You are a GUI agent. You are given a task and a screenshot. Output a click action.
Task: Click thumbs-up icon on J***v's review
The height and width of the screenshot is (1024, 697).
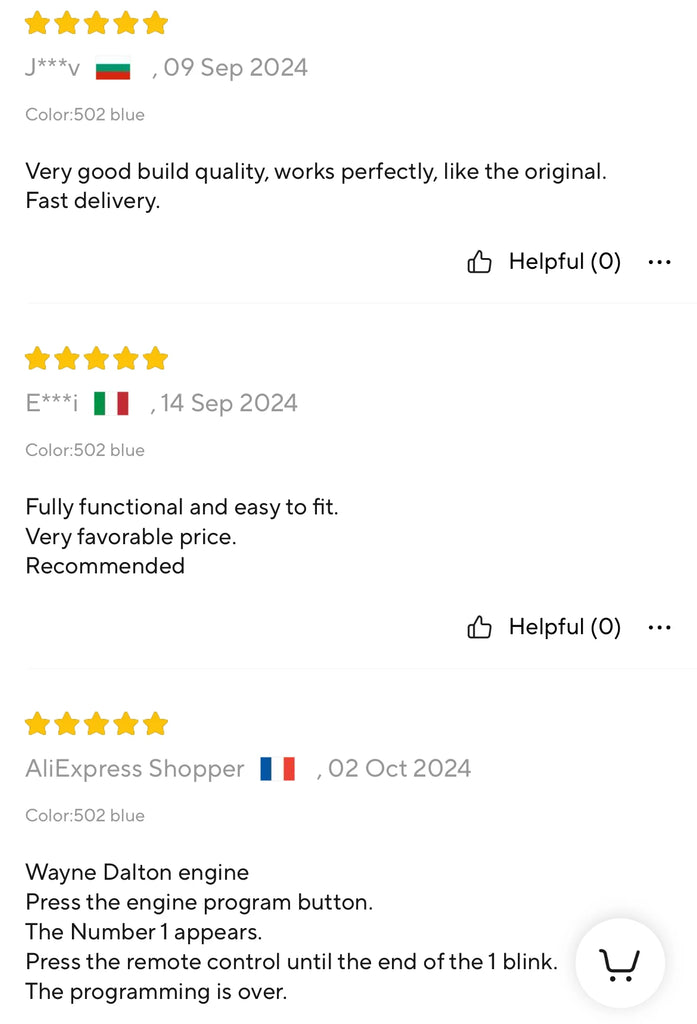tap(479, 262)
